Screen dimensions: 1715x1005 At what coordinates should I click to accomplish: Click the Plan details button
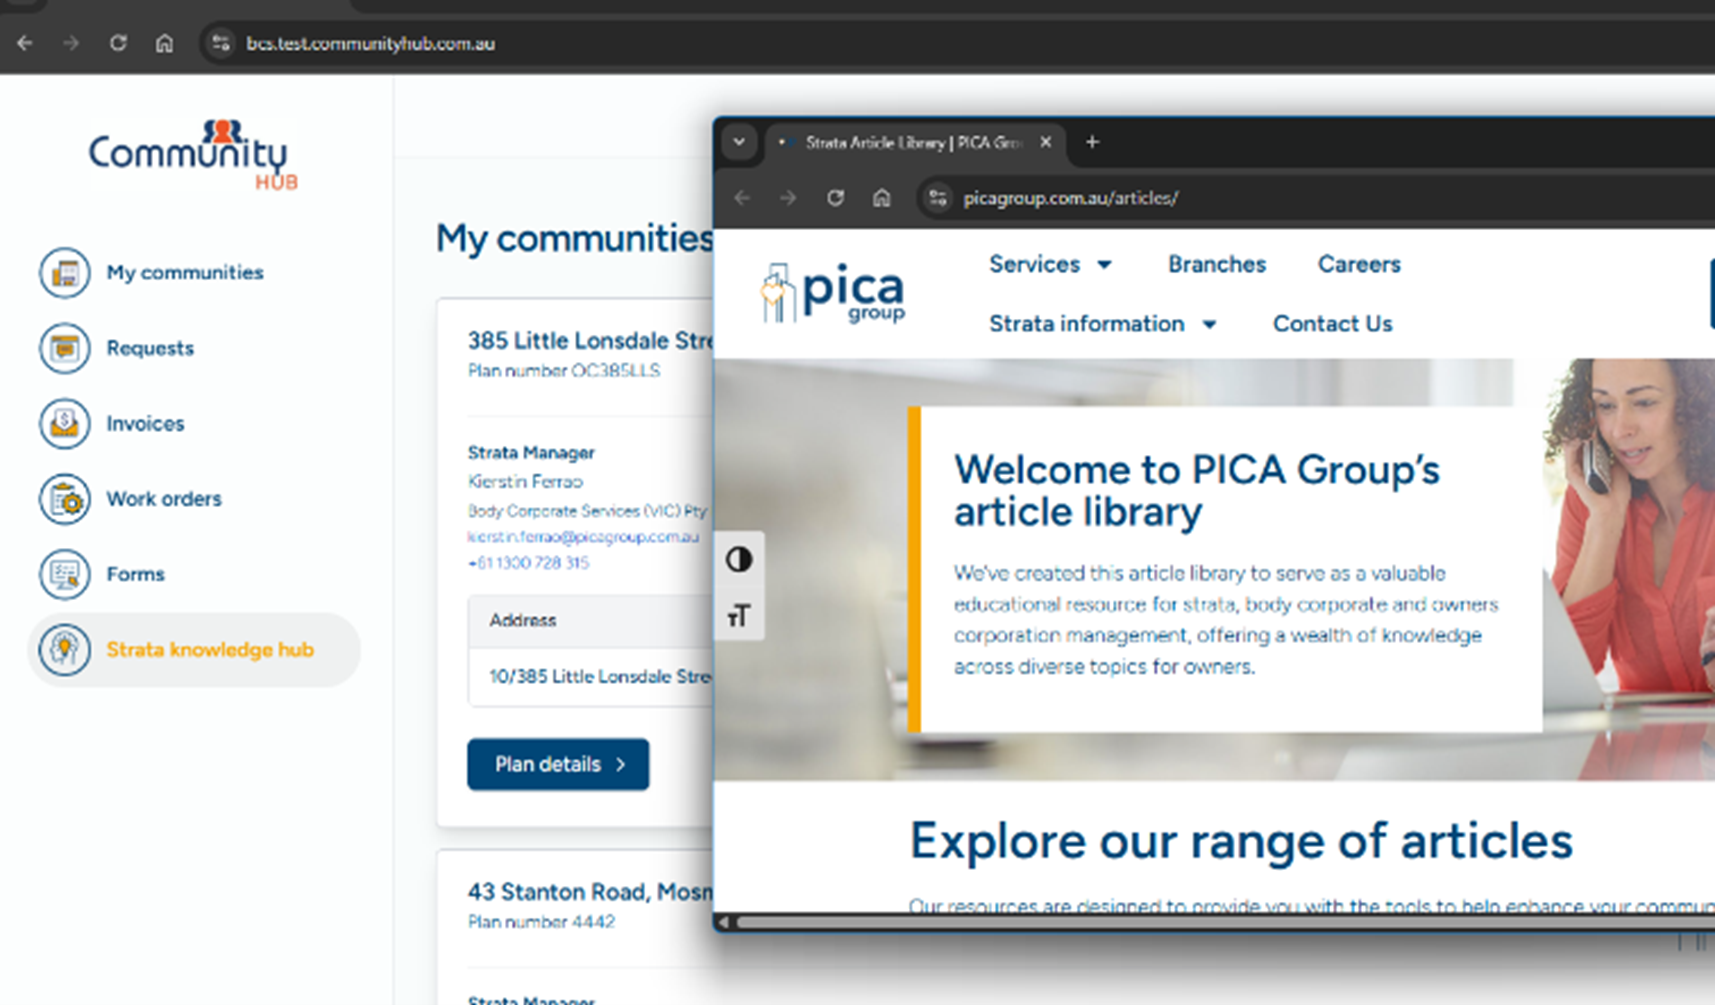558,764
